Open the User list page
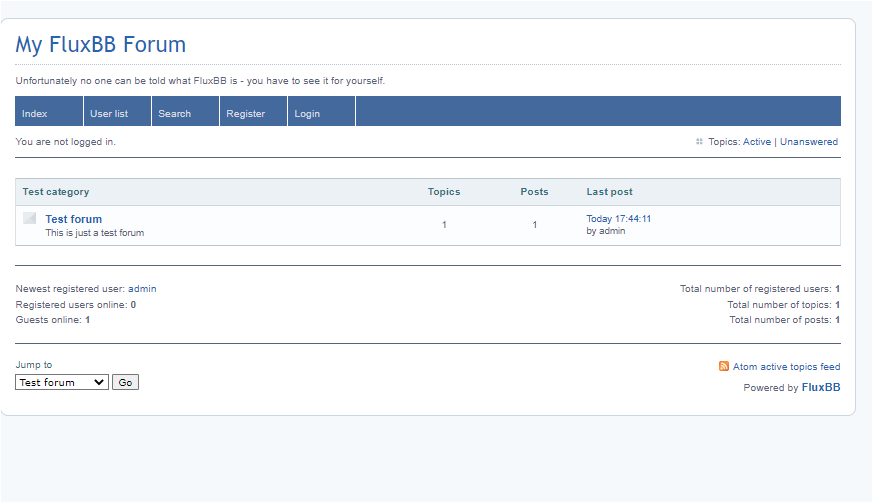Image resolution: width=873 pixels, height=503 pixels. click(117, 113)
